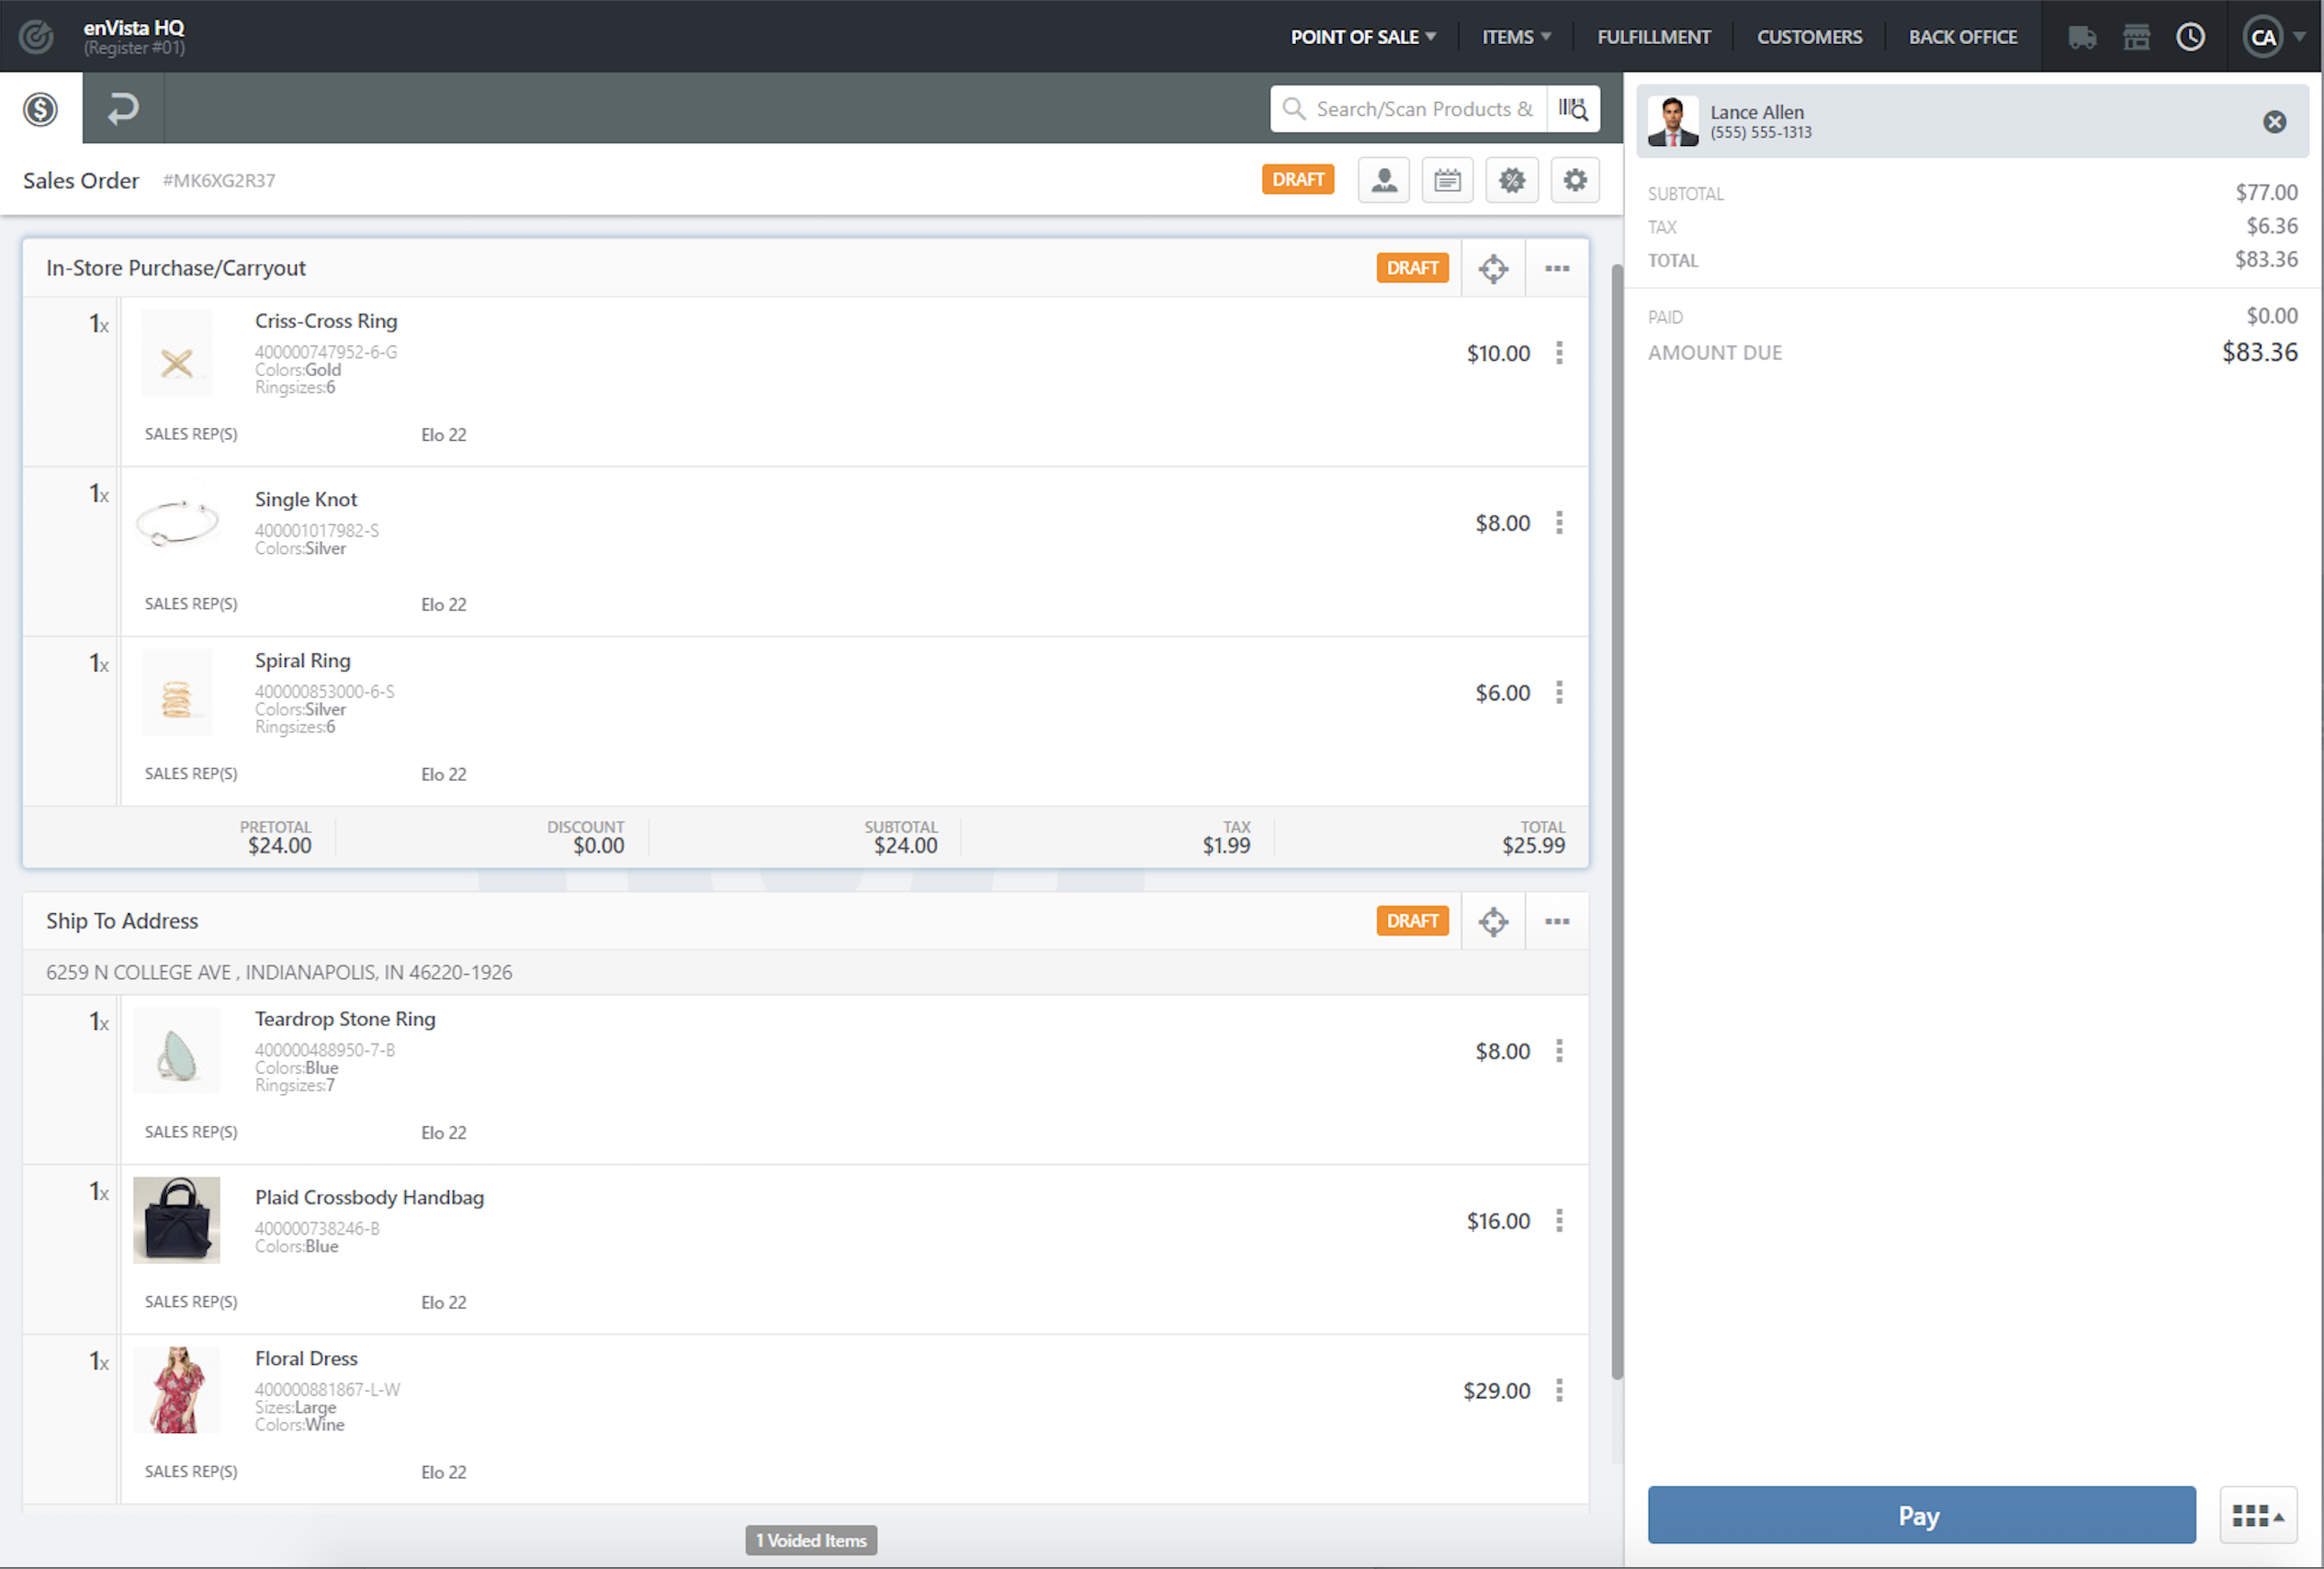
Task: Click crosshair target icon on In-Store Purchase group
Action: [x=1493, y=268]
